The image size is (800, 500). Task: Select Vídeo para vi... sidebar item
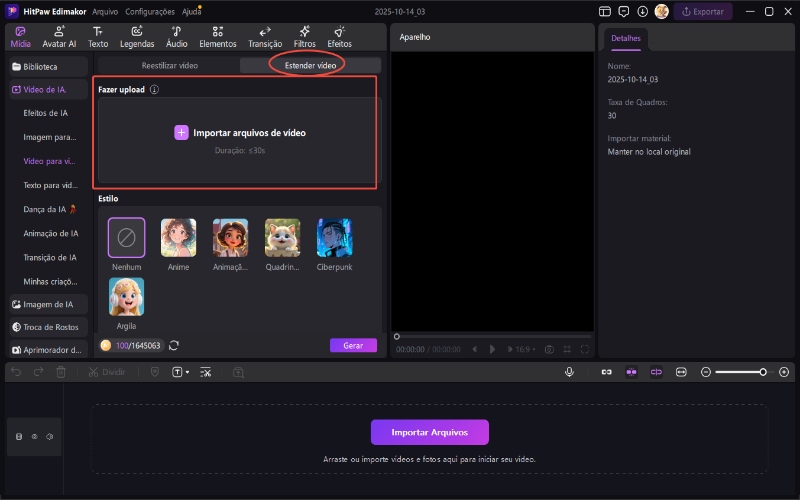pos(49,161)
